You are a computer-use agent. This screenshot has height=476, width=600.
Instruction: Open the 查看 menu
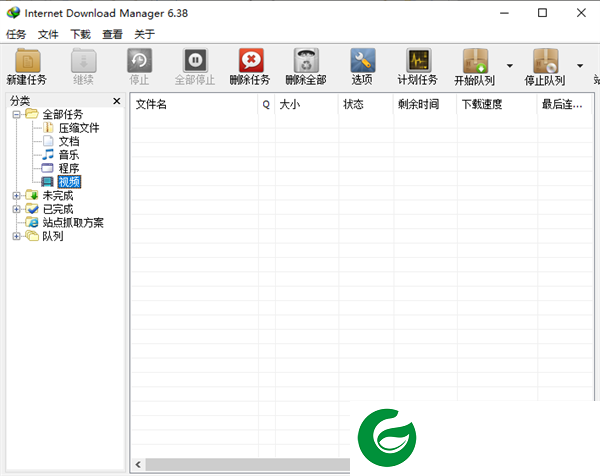[x=112, y=34]
